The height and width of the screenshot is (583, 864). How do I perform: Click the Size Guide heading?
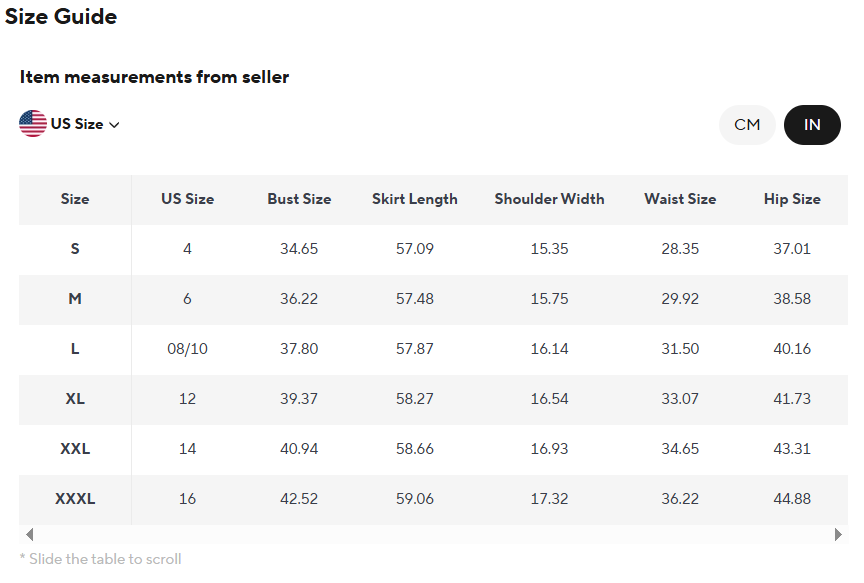[x=61, y=17]
